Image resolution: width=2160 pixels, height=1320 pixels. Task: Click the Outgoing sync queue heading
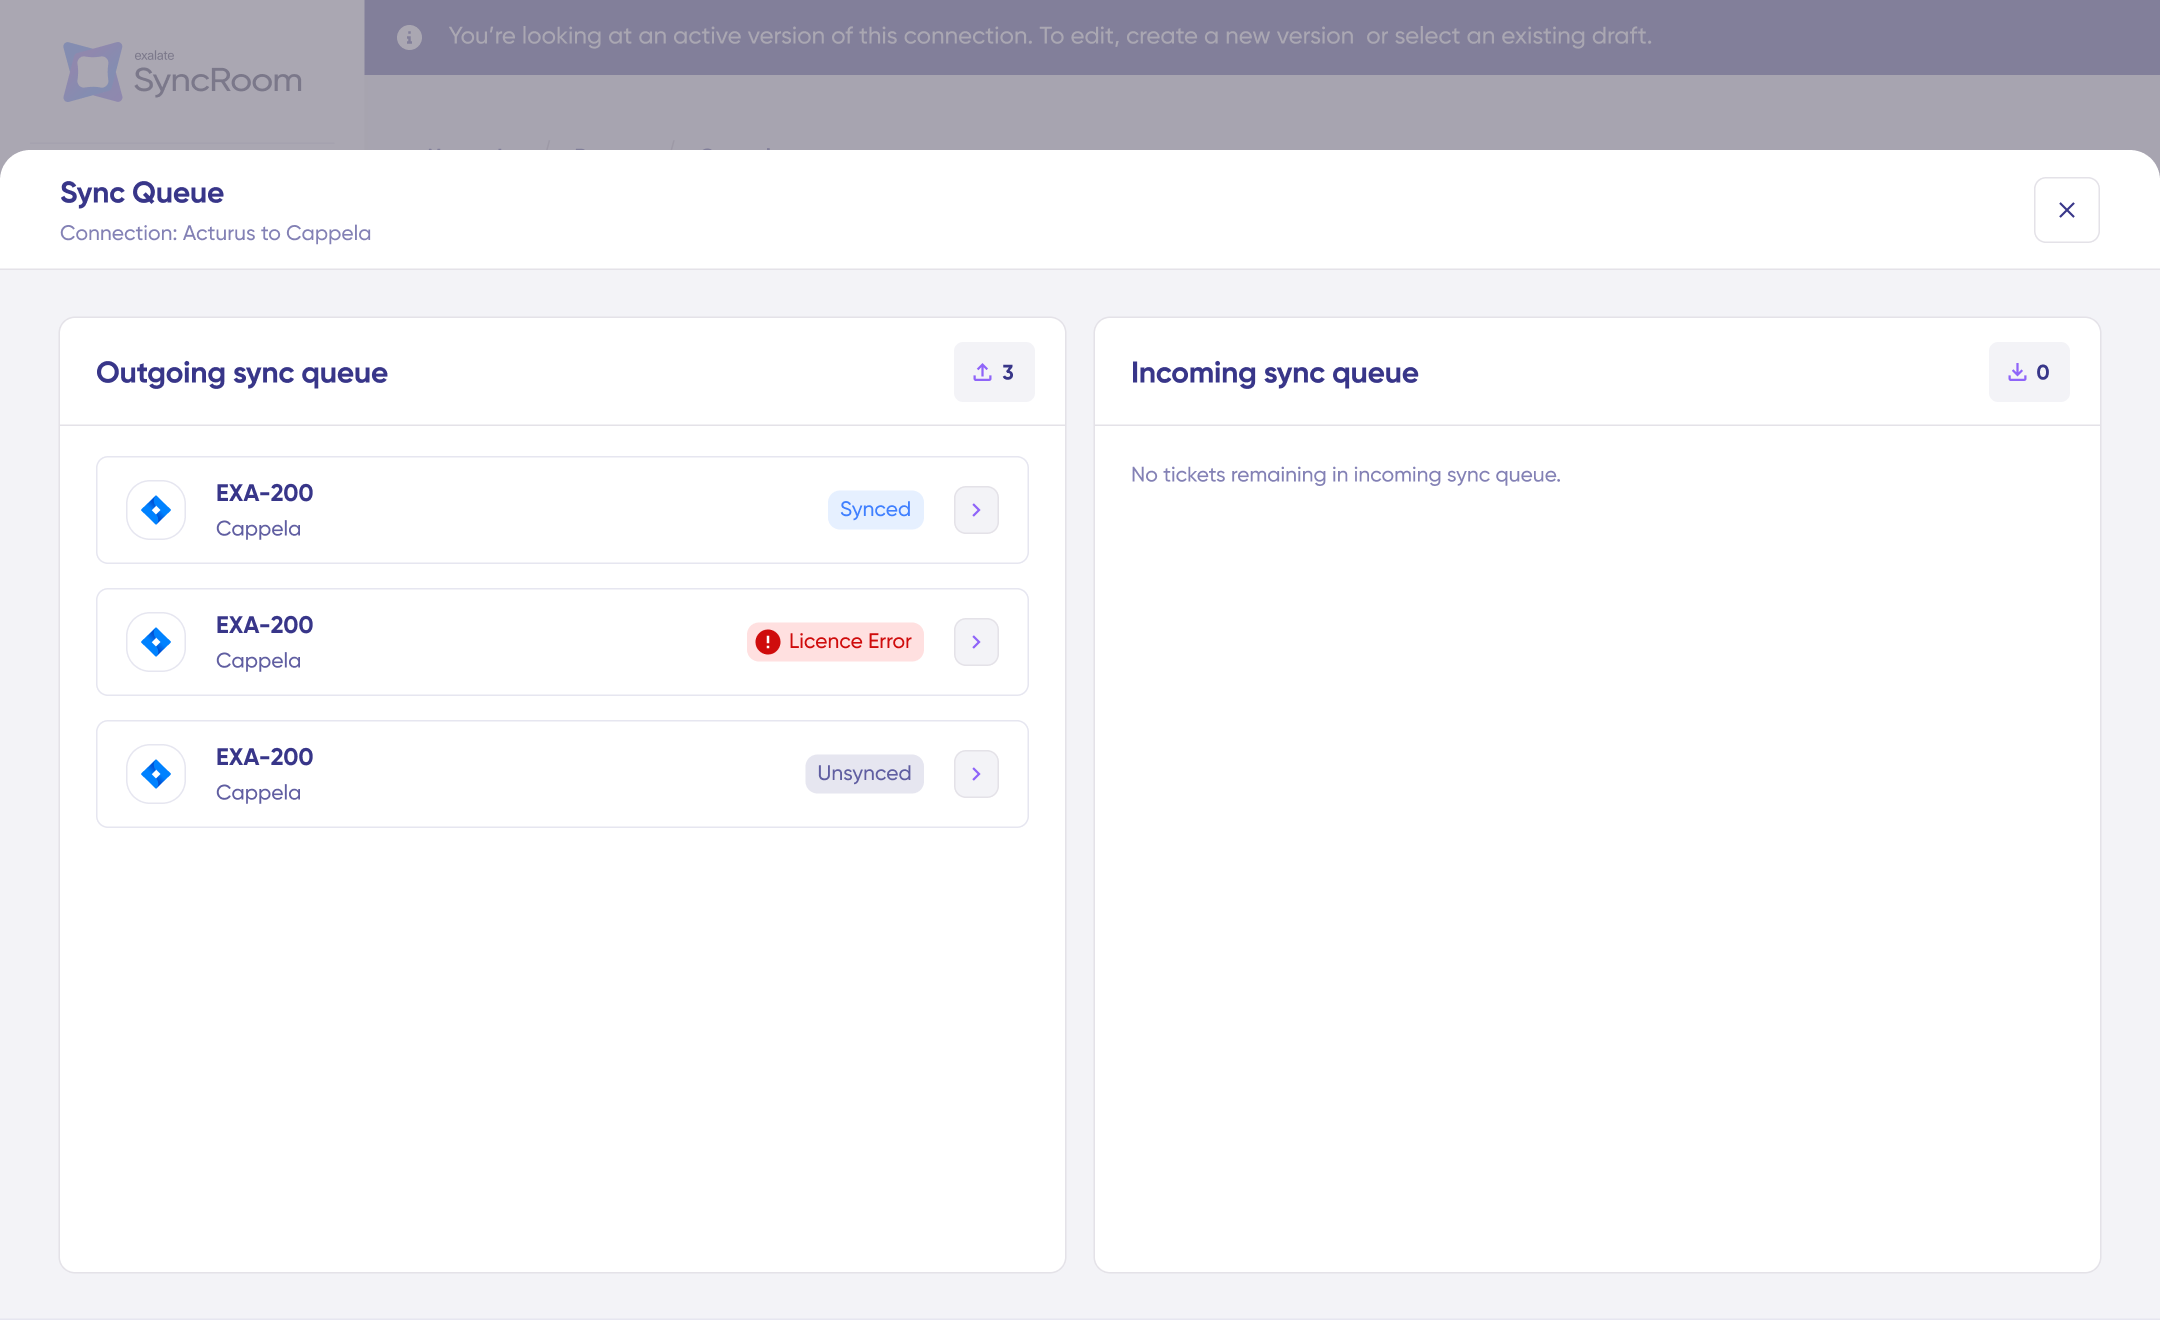pyautogui.click(x=242, y=373)
